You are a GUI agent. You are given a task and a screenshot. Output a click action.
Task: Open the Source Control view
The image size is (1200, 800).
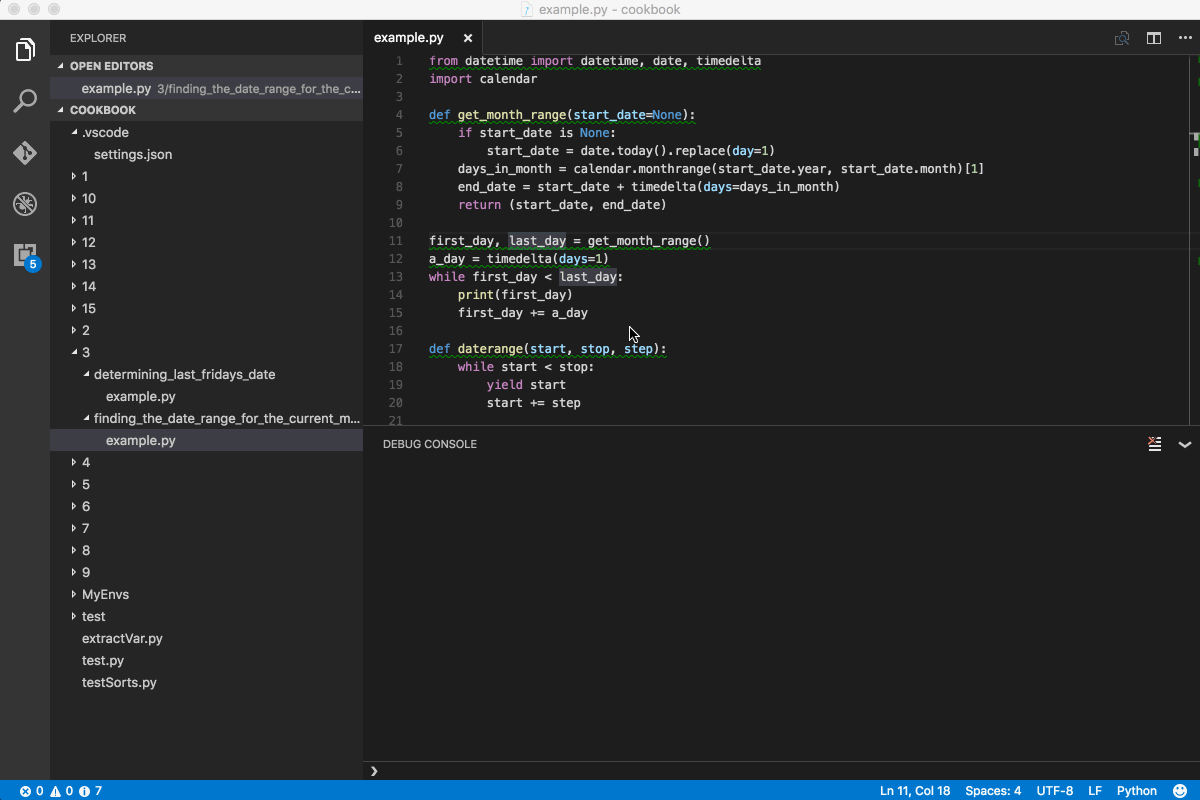pos(24,152)
